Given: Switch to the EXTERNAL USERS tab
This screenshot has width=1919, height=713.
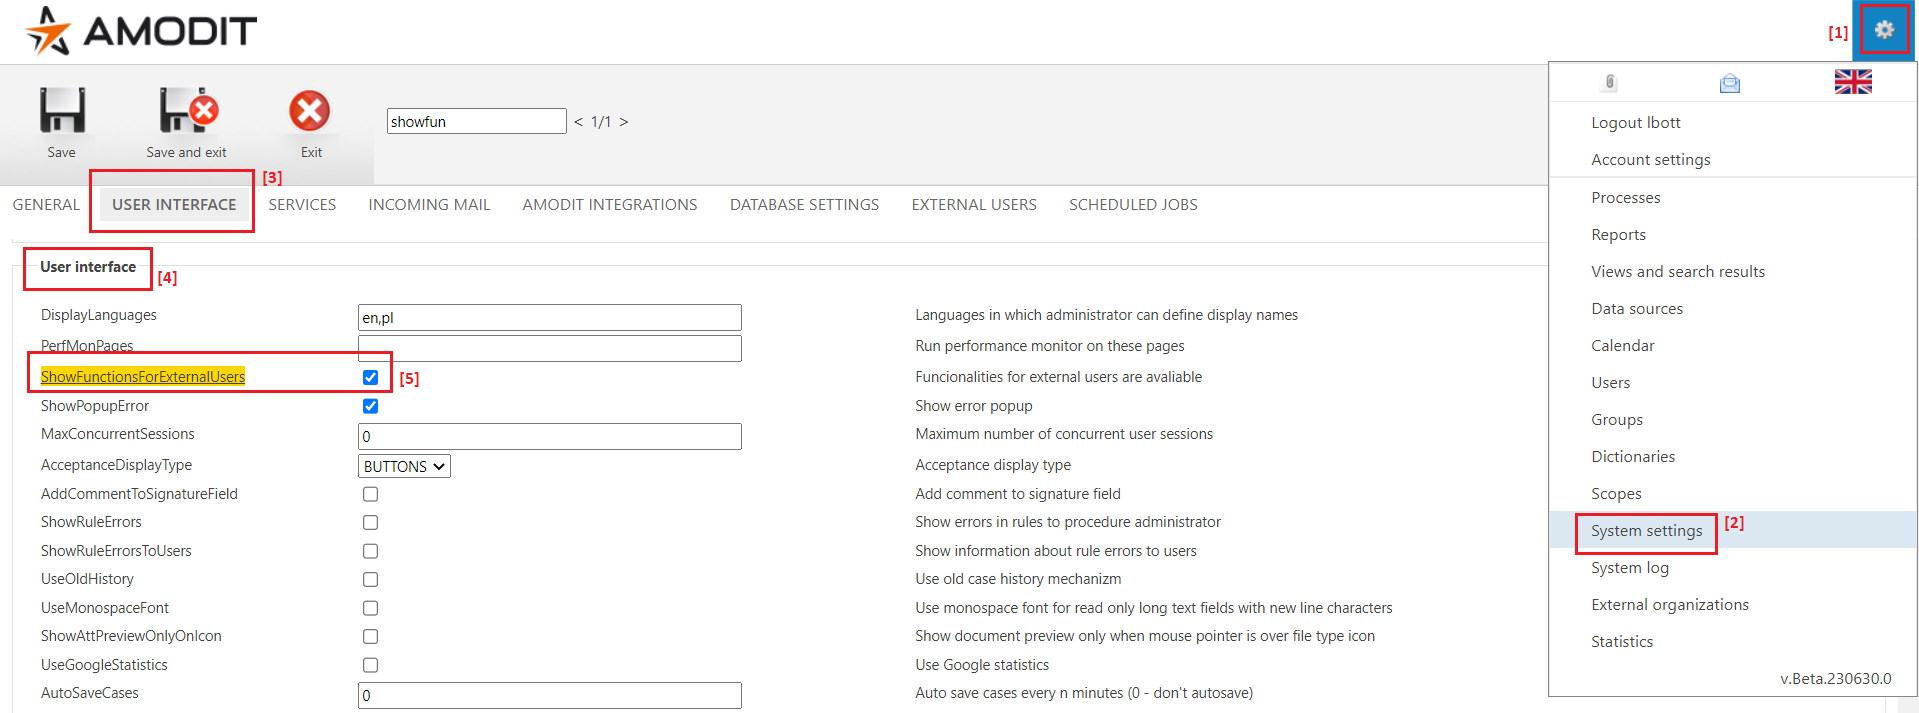Looking at the screenshot, I should [x=974, y=204].
